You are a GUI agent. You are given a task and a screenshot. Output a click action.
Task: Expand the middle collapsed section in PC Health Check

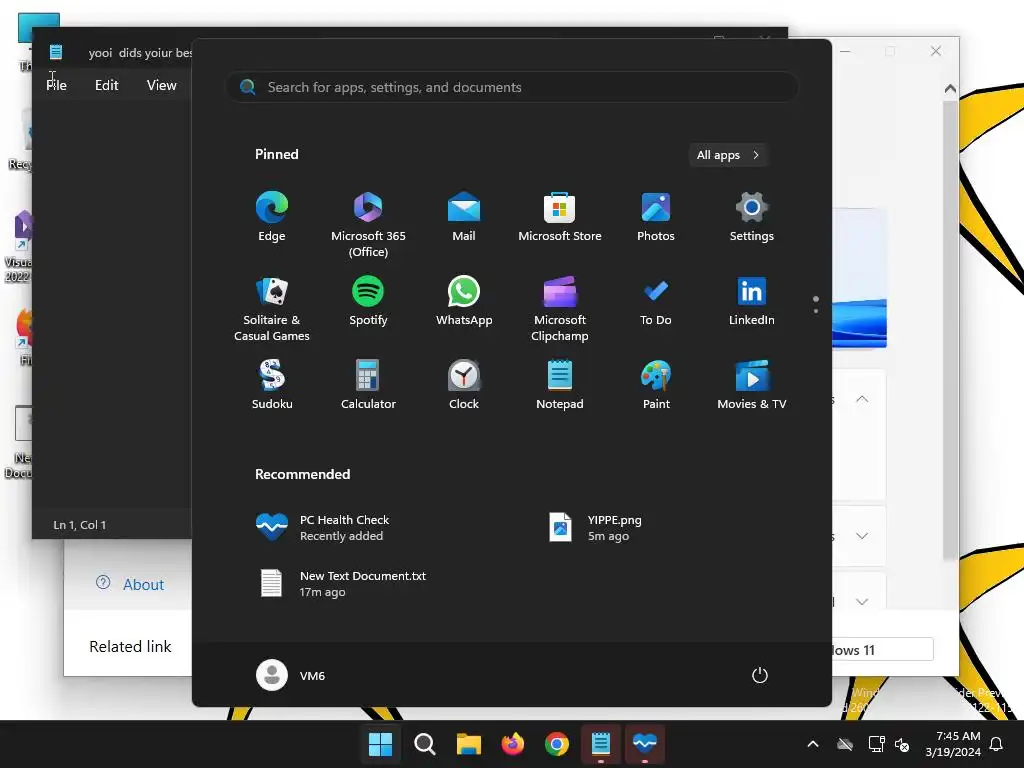[862, 536]
